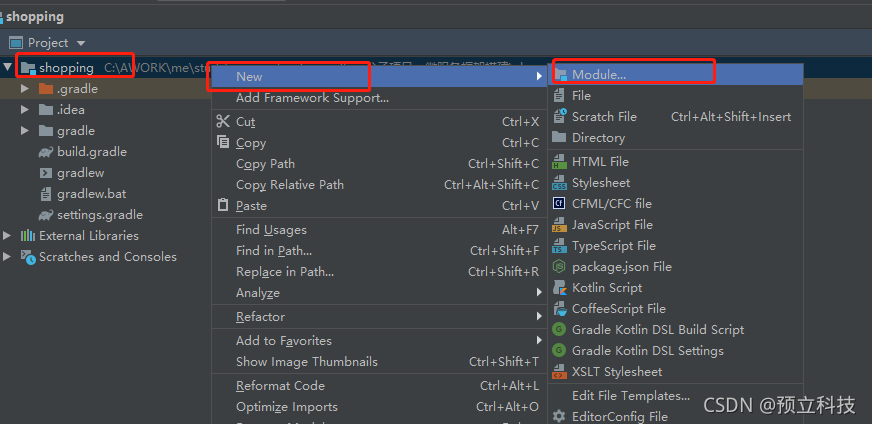Click the Paste clipboard icon

223,205
